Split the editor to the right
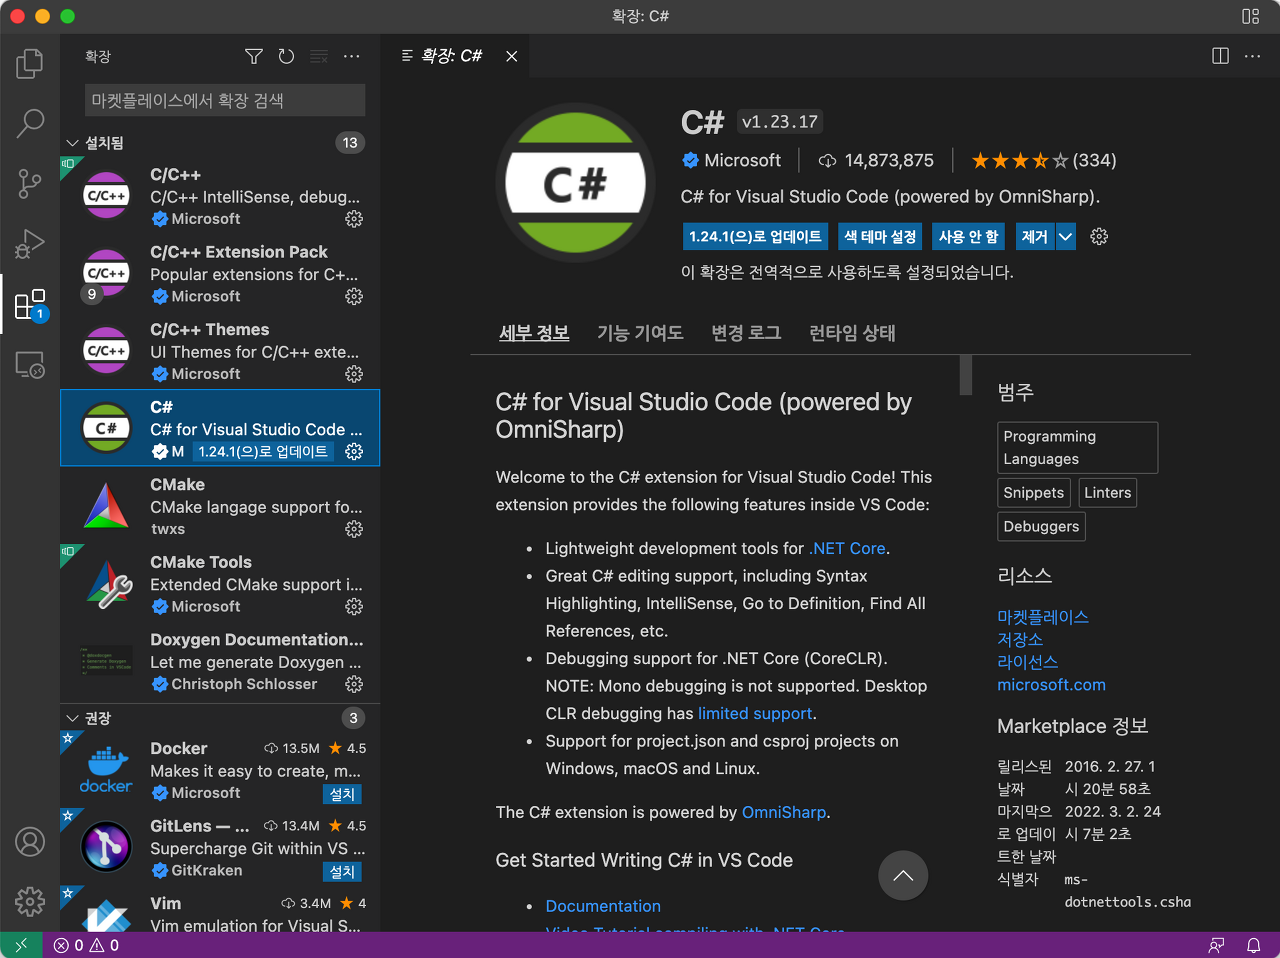 pyautogui.click(x=1220, y=56)
